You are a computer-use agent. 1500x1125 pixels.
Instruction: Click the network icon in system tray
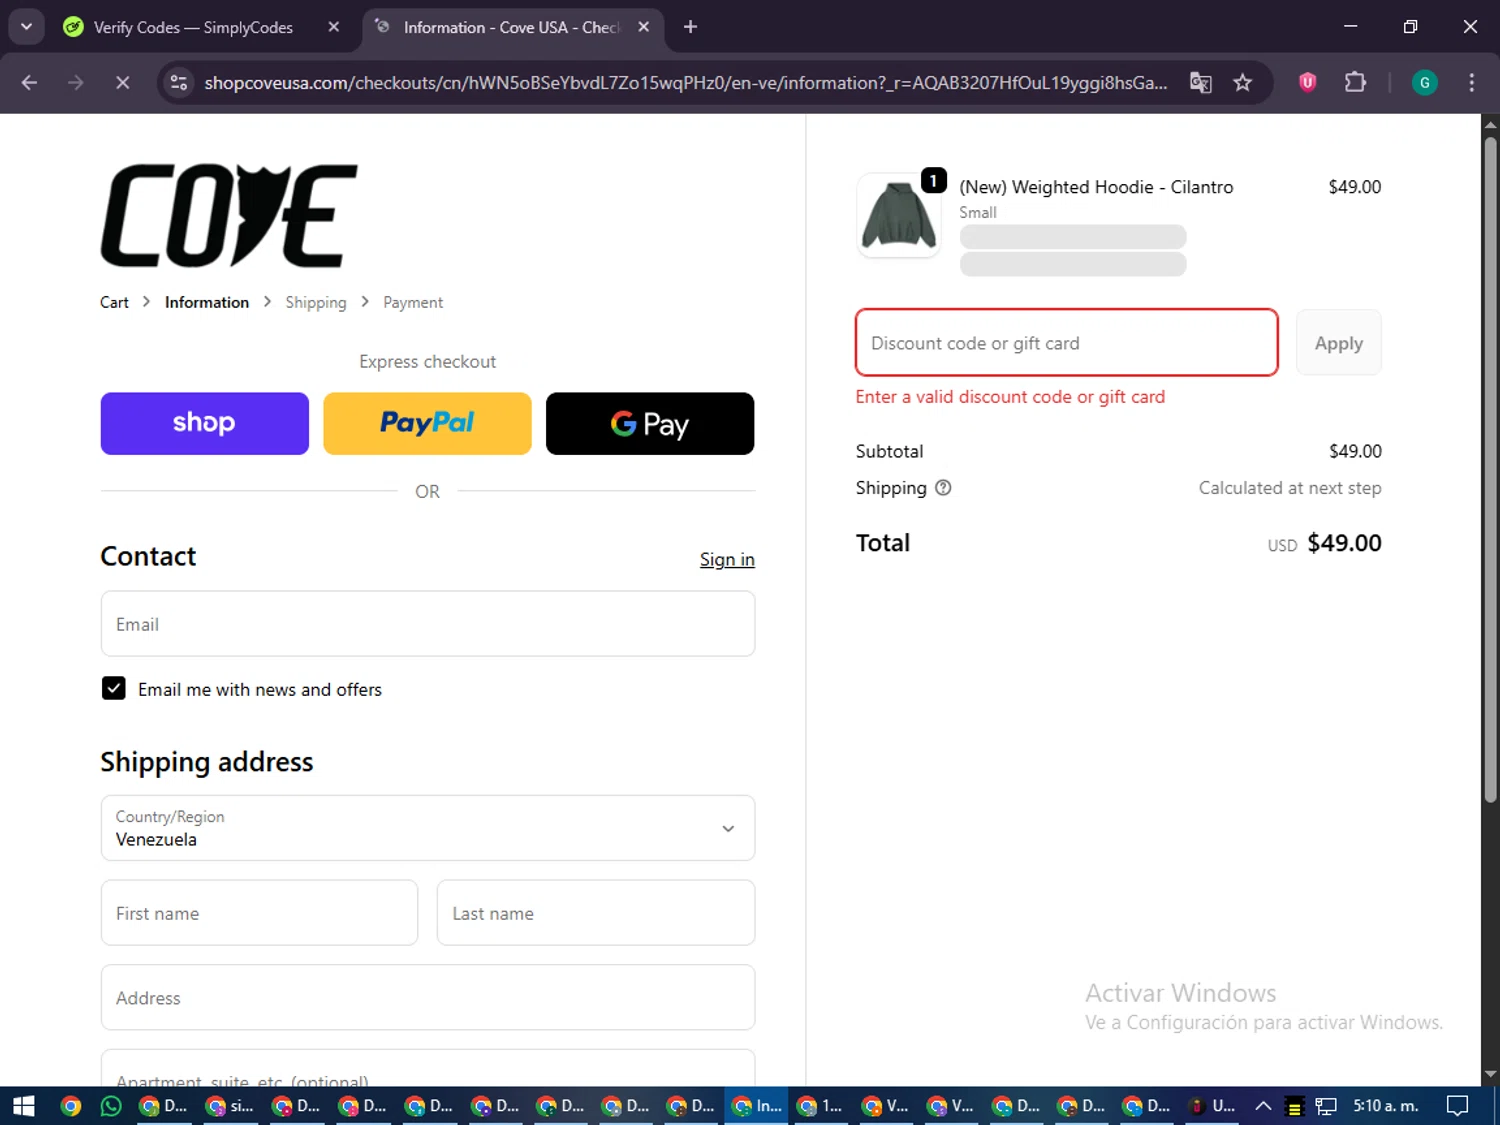coord(1326,1106)
